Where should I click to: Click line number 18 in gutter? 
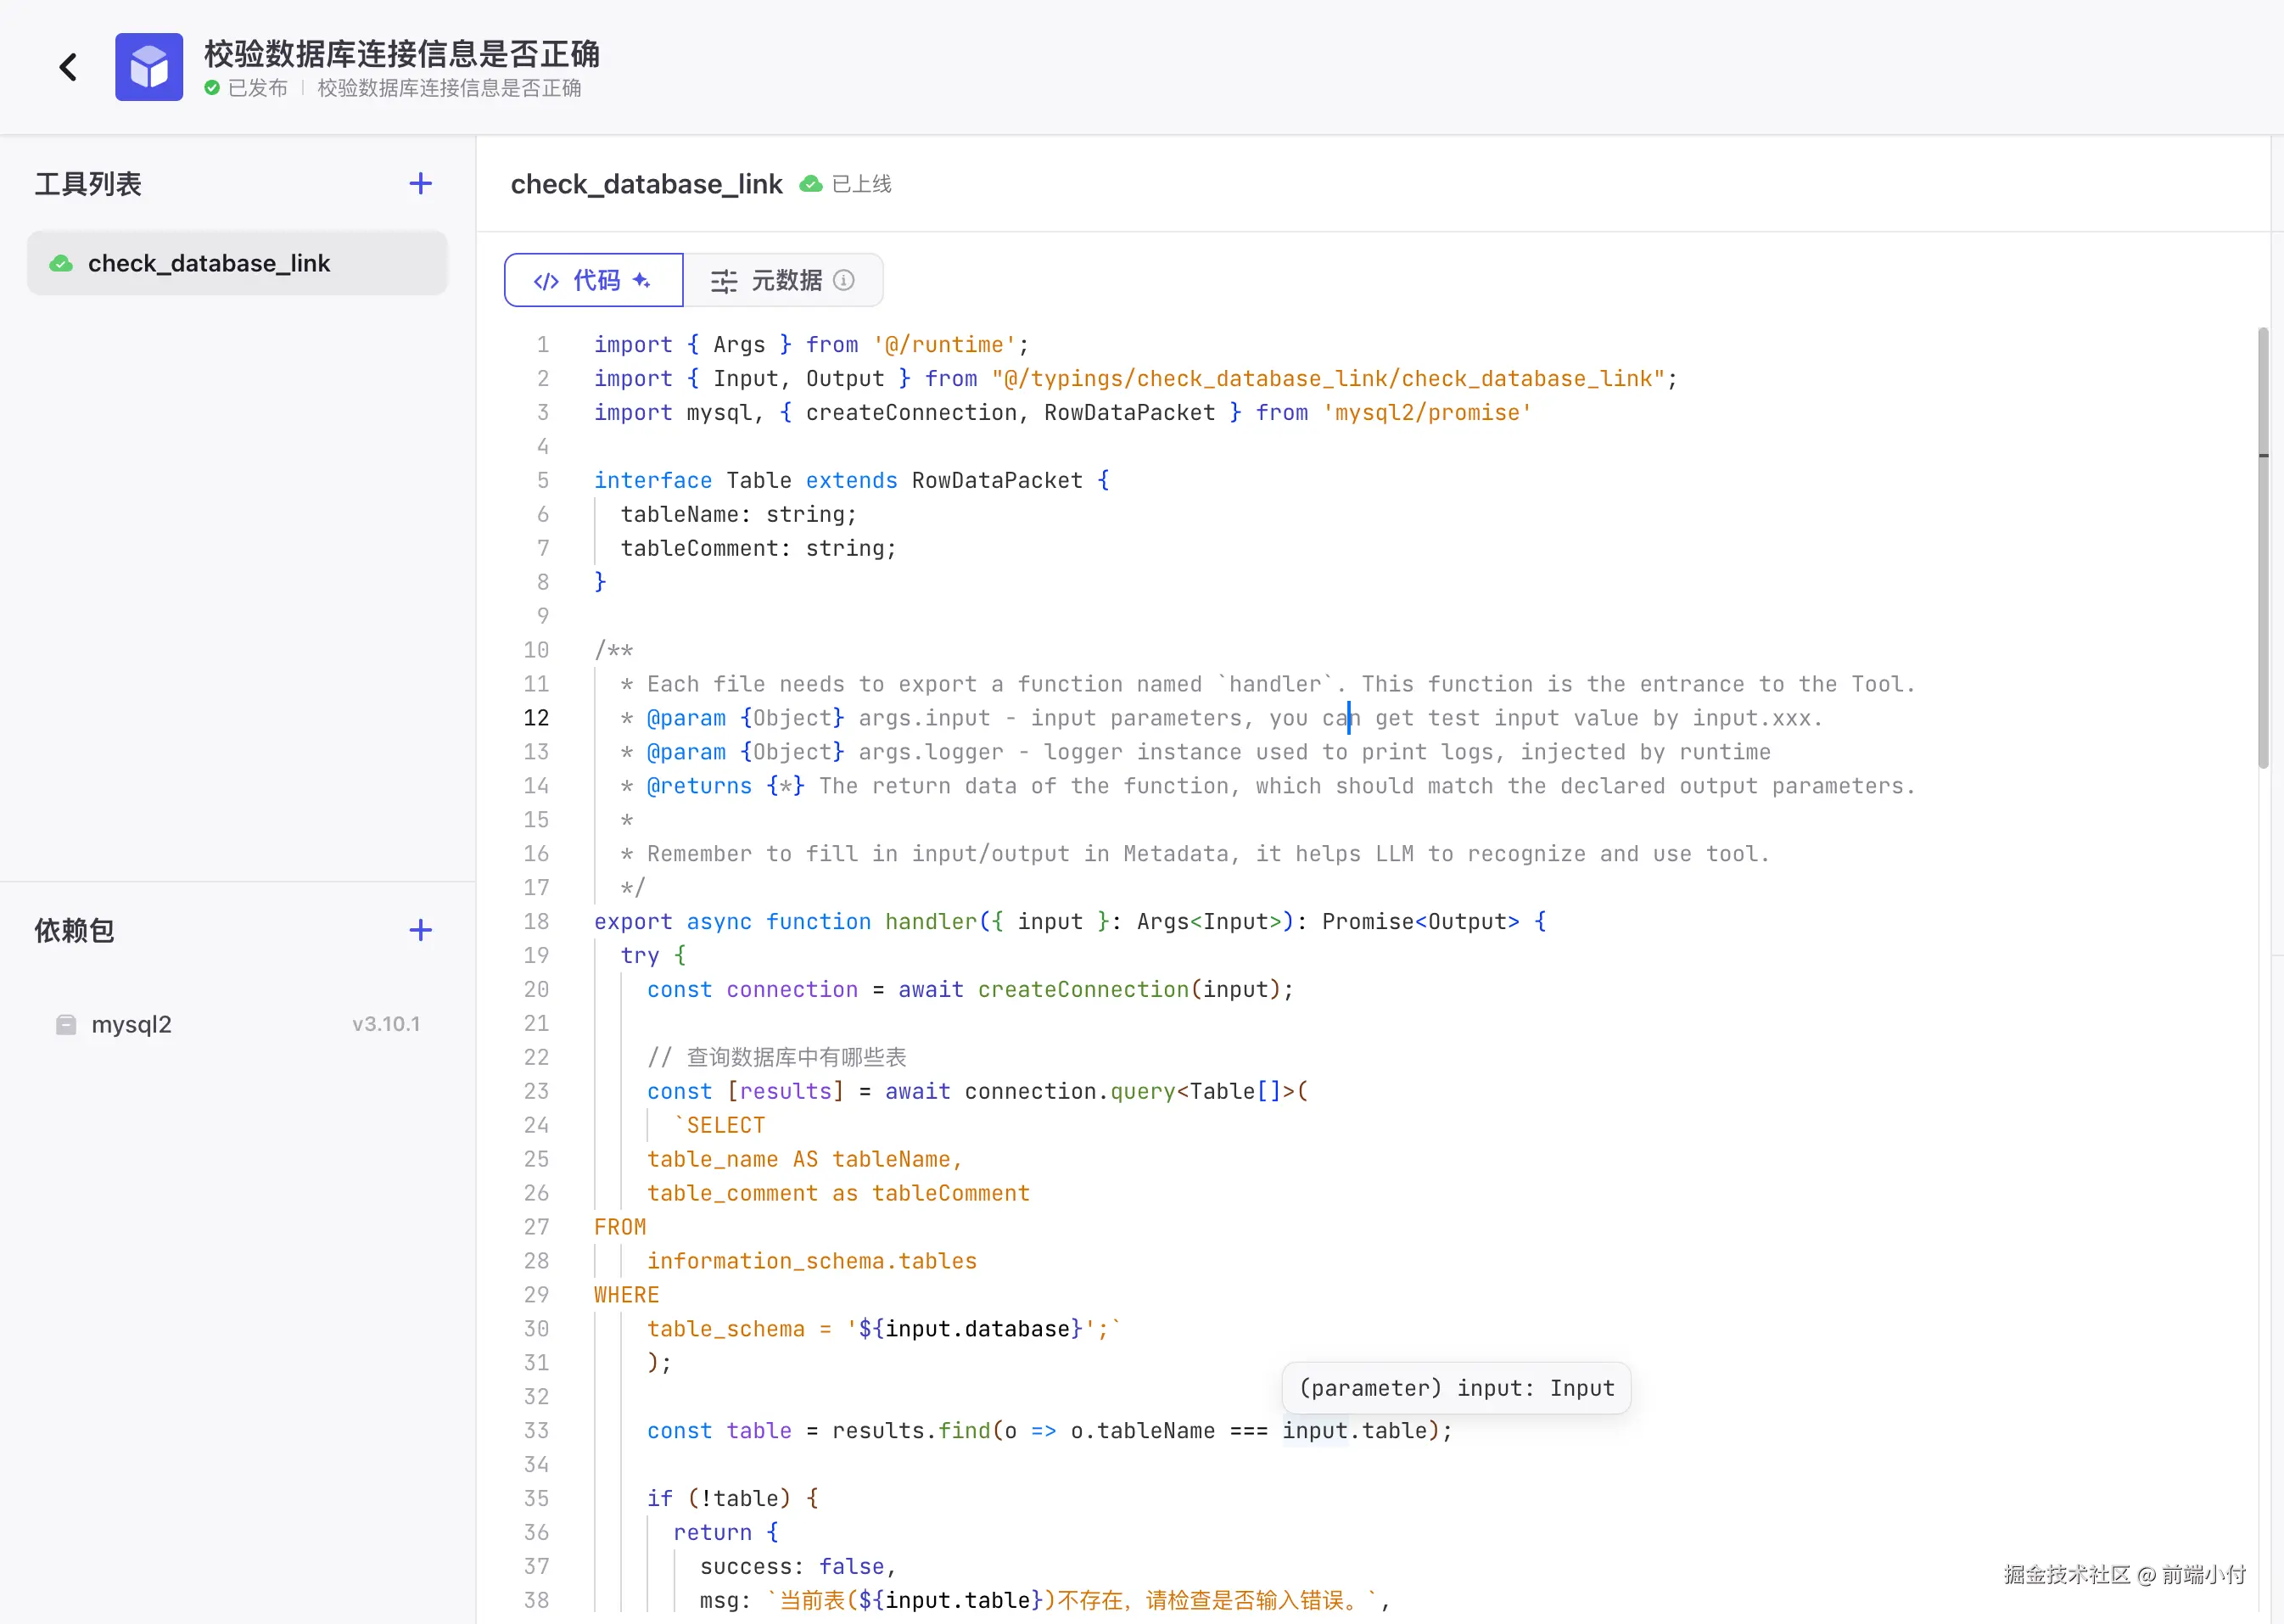click(x=536, y=921)
